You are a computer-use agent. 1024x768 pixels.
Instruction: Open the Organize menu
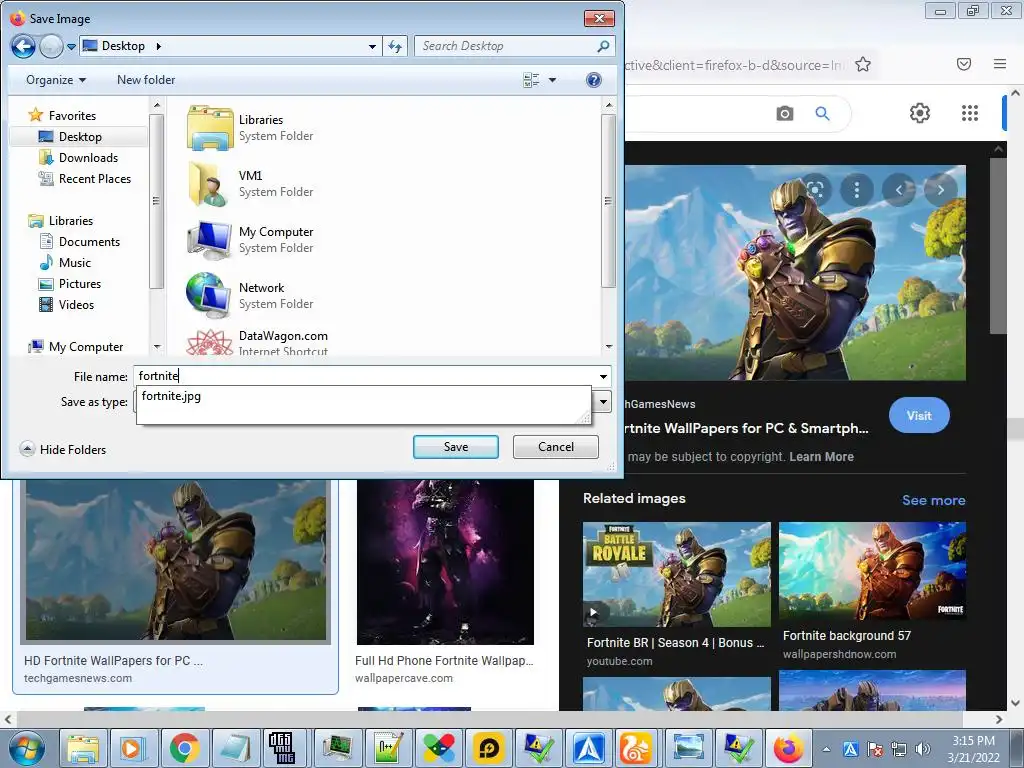56,80
